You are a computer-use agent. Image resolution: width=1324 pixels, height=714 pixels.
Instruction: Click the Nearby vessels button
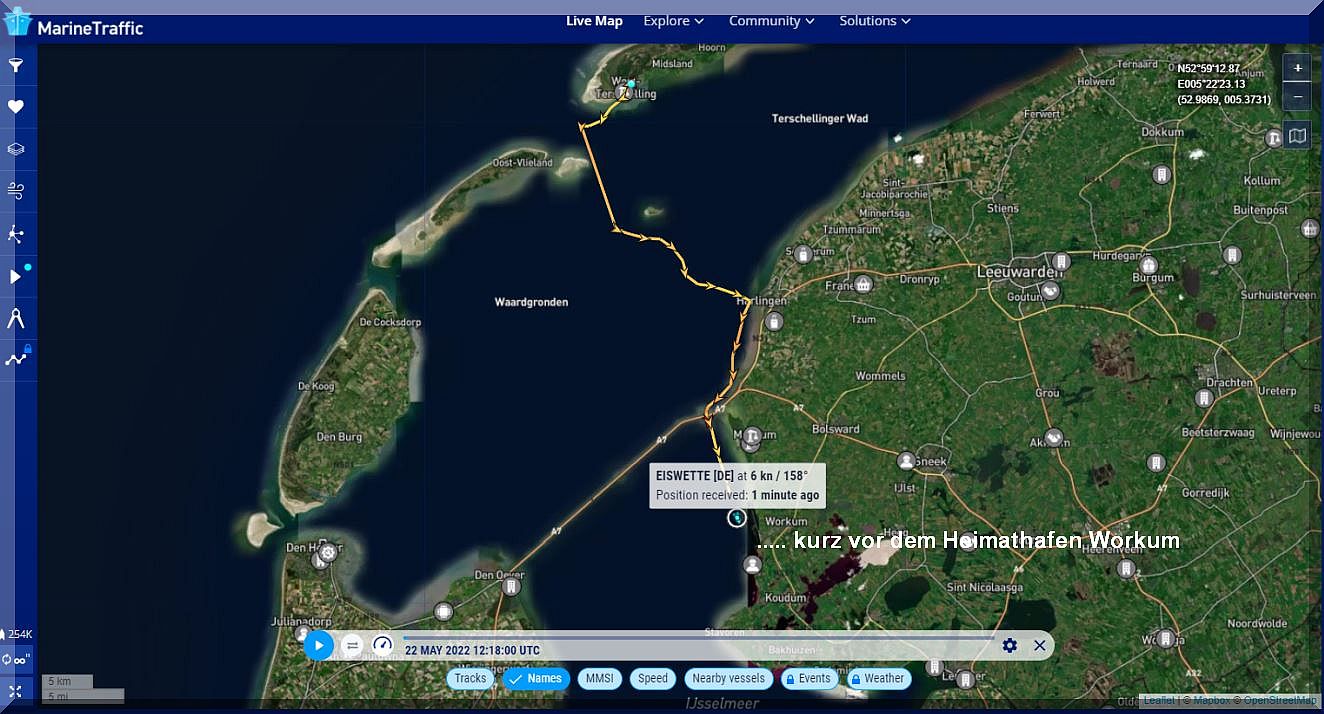(x=728, y=678)
